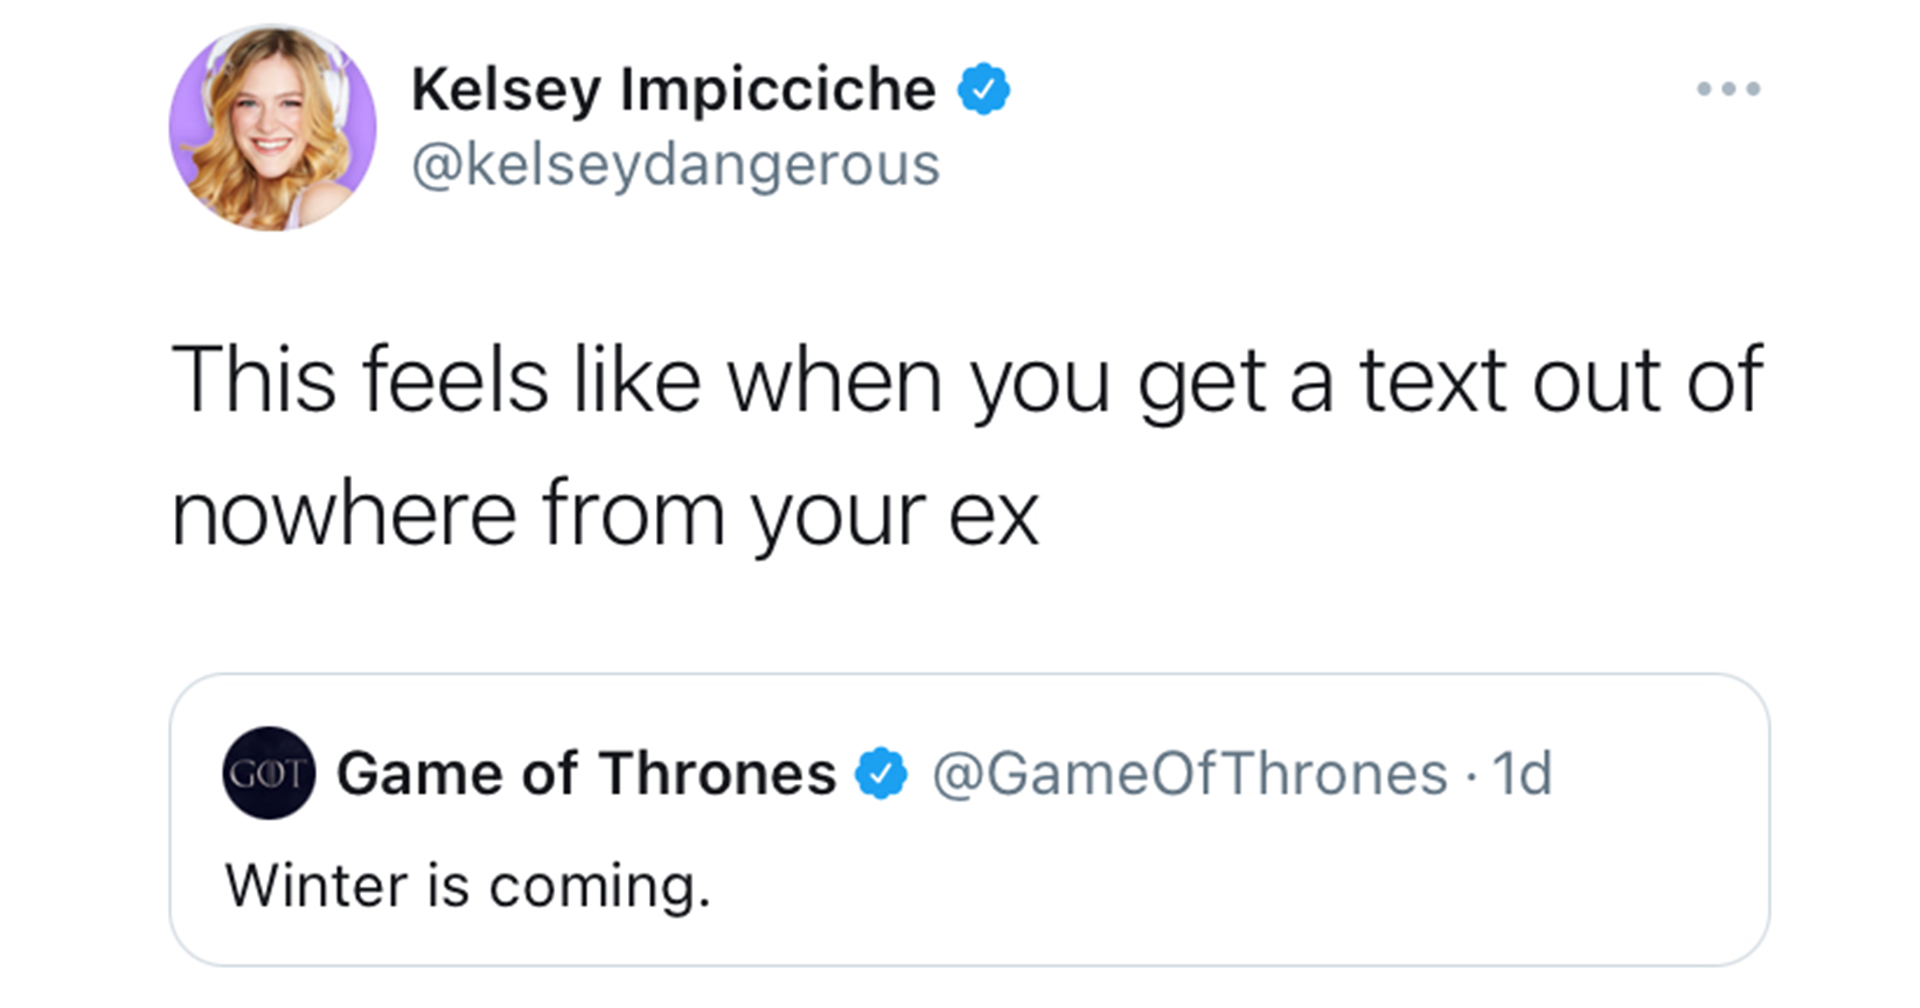Screen dimensions: 1920x1008
Task: Open the three-dot more options menu
Action: coord(1727,89)
